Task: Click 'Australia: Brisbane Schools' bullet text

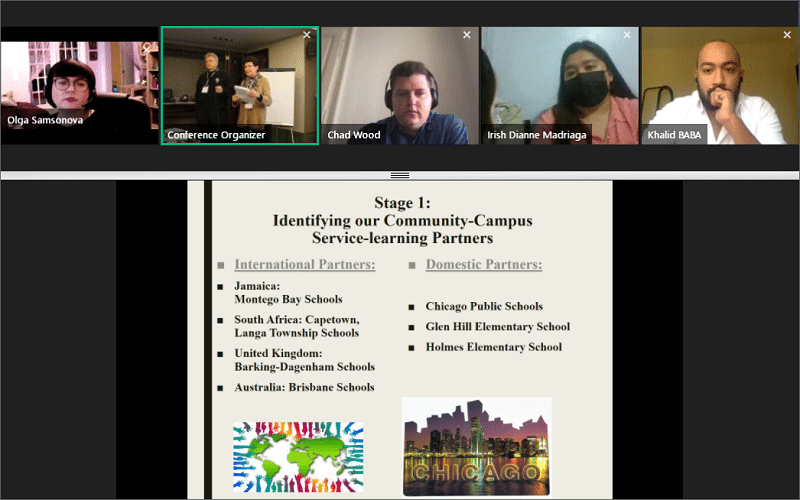Action: tap(304, 387)
